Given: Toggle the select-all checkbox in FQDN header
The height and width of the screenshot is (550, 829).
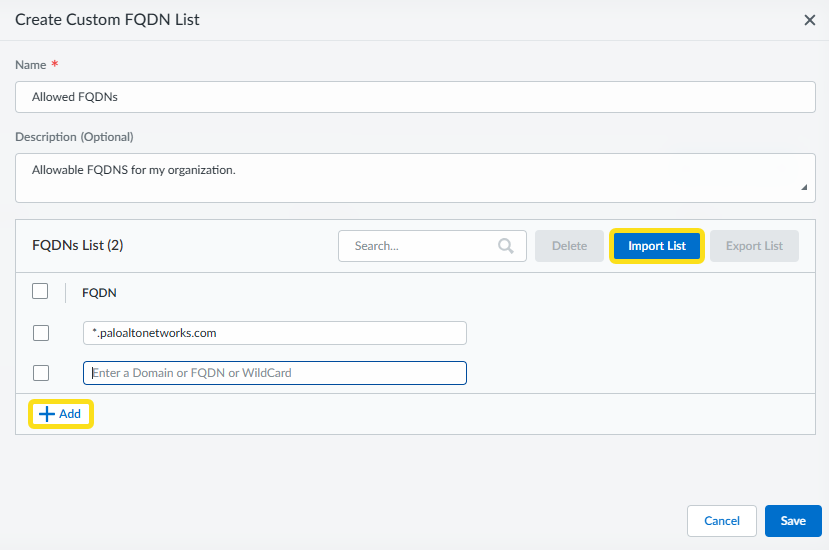Looking at the screenshot, I should coord(40,292).
